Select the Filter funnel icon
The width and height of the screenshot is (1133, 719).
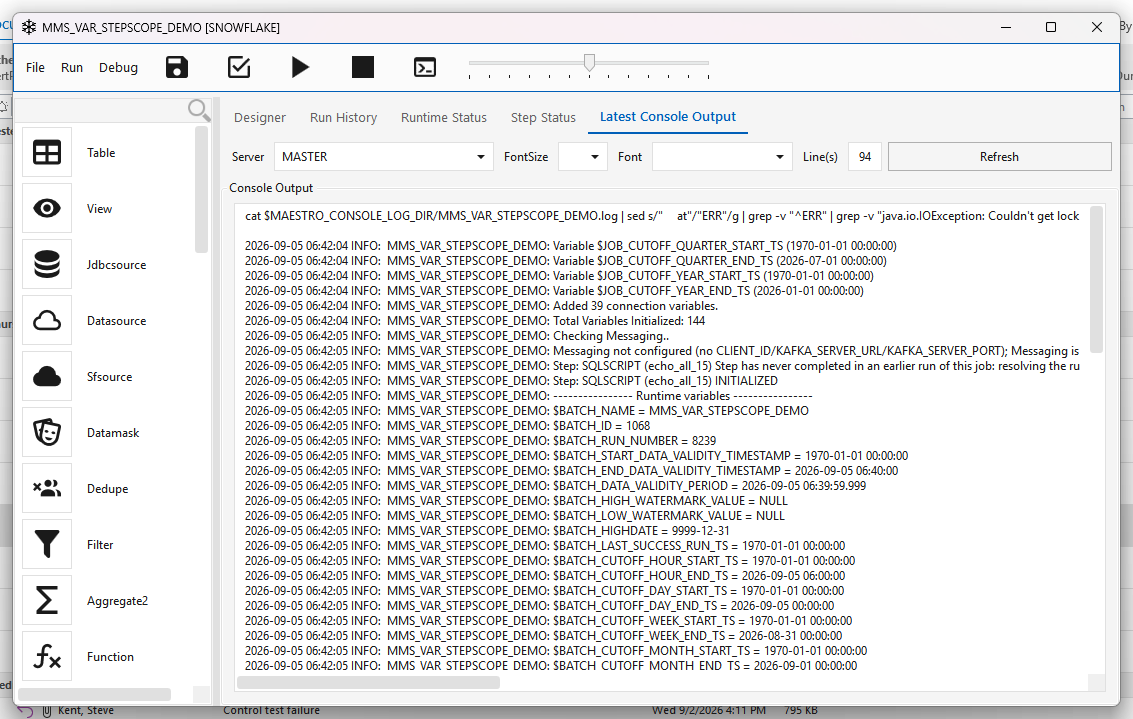[47, 544]
